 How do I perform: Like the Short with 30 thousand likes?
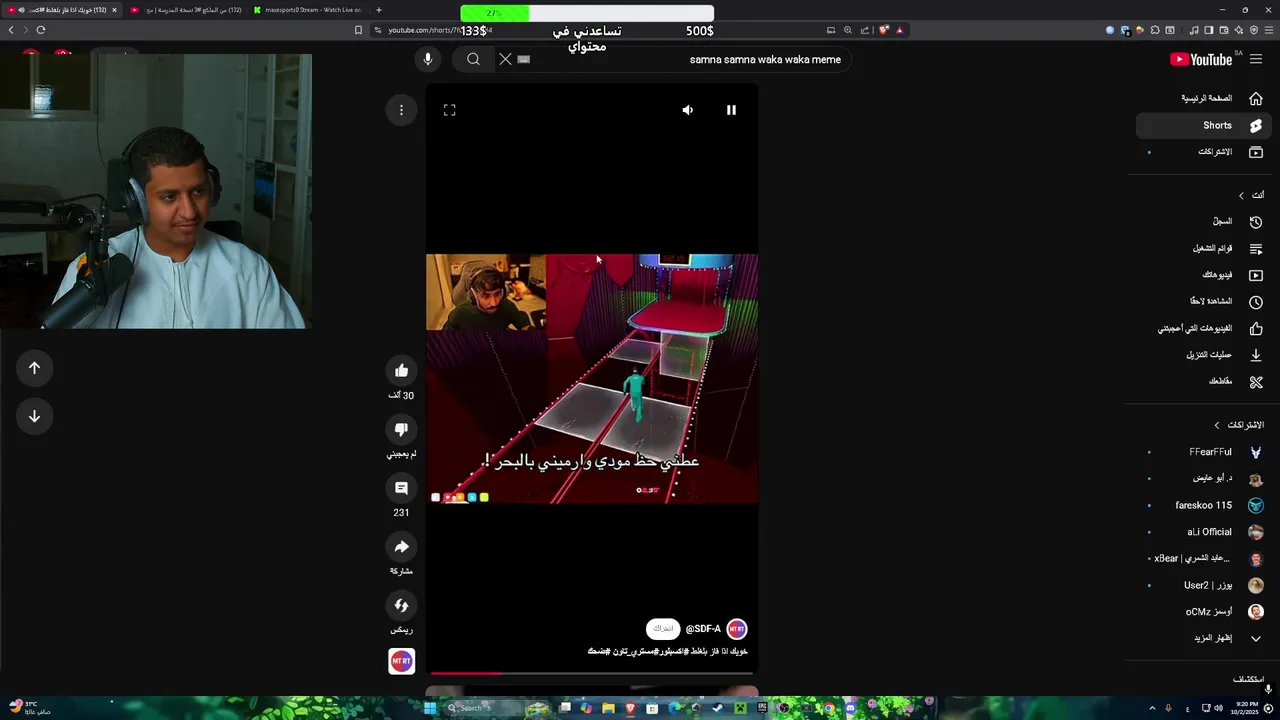(x=401, y=371)
